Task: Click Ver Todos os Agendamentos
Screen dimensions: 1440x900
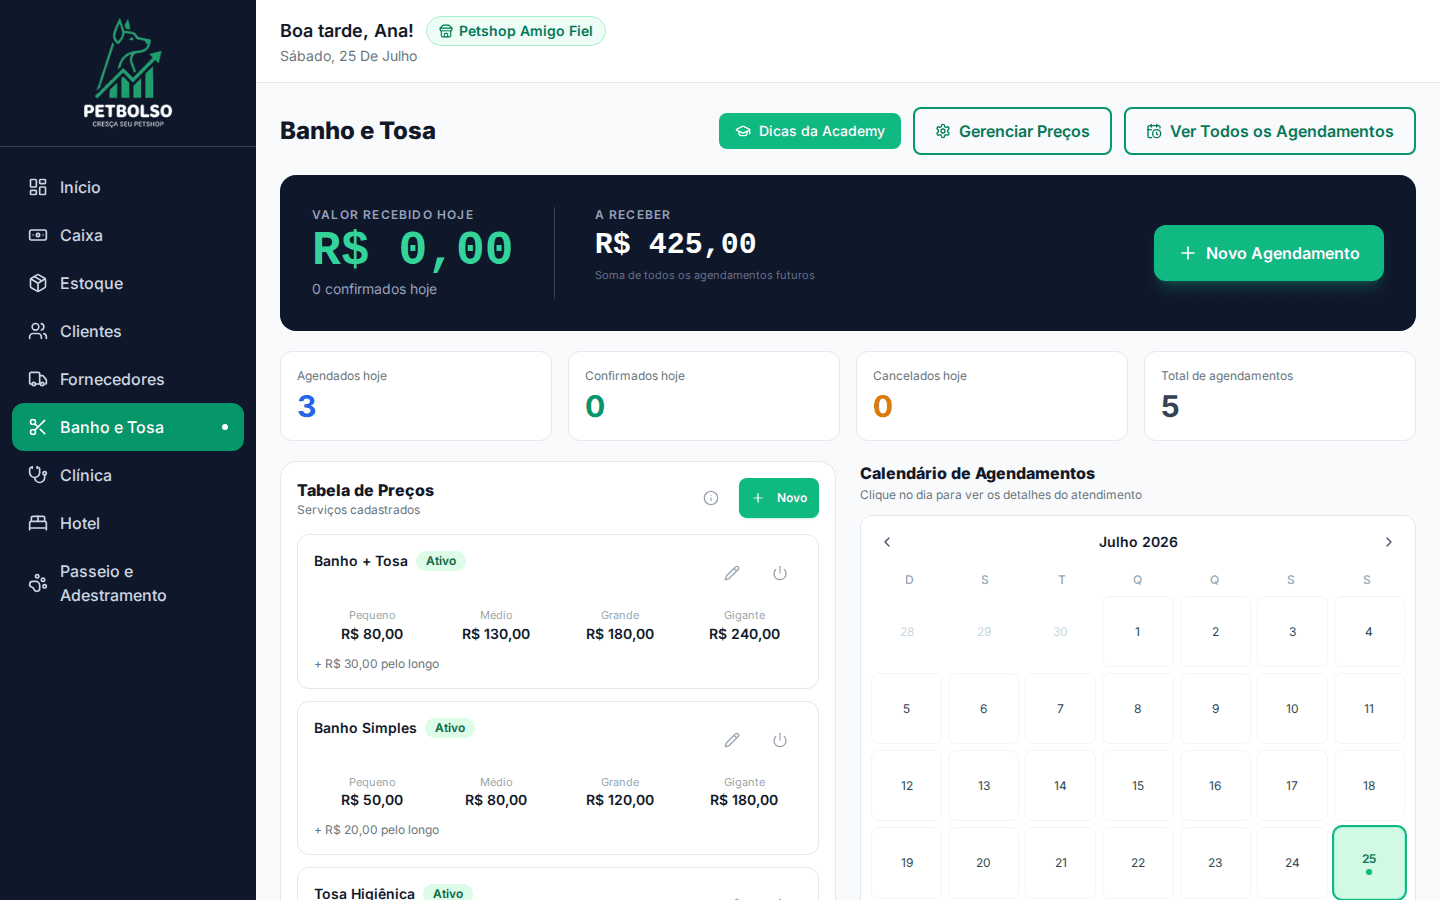Action: pos(1270,131)
